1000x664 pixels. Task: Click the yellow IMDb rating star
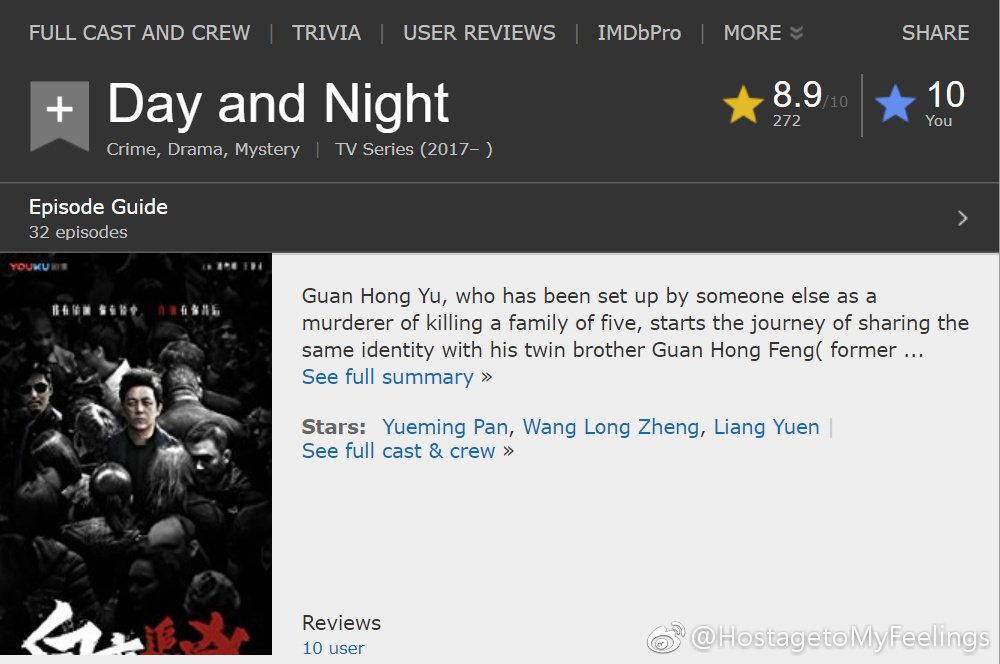(x=743, y=105)
